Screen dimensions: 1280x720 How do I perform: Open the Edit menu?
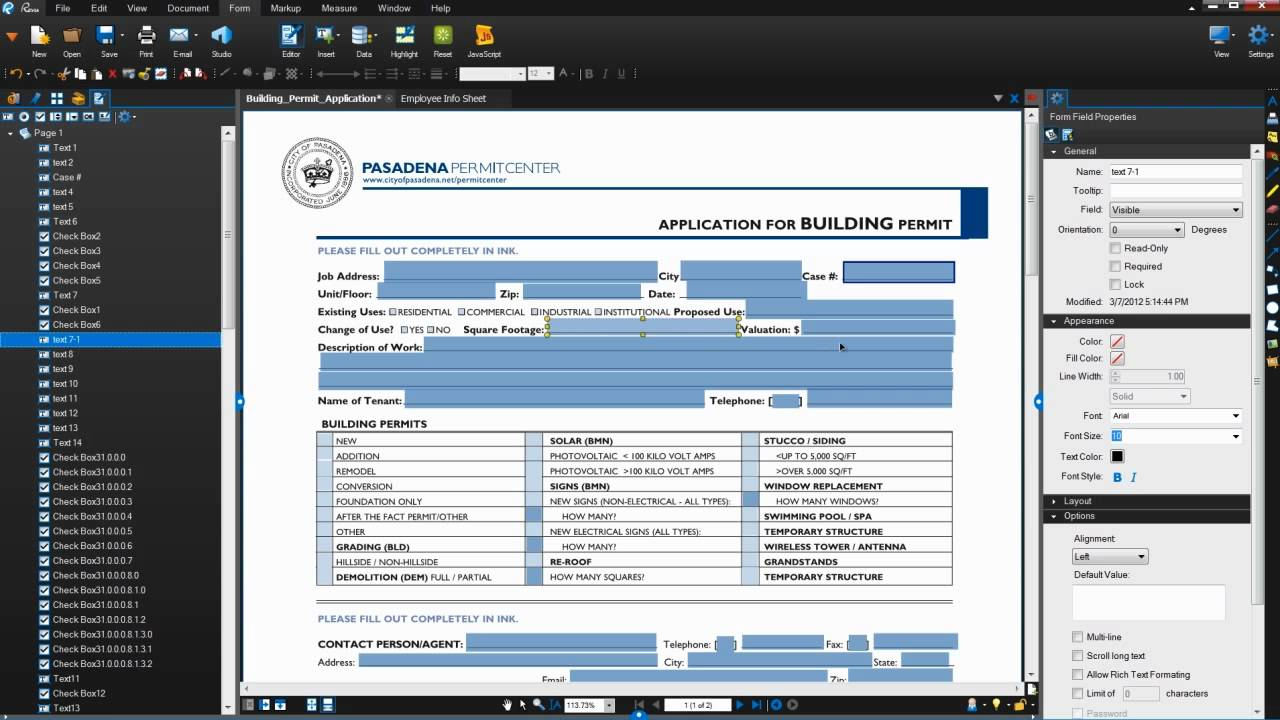tap(99, 8)
